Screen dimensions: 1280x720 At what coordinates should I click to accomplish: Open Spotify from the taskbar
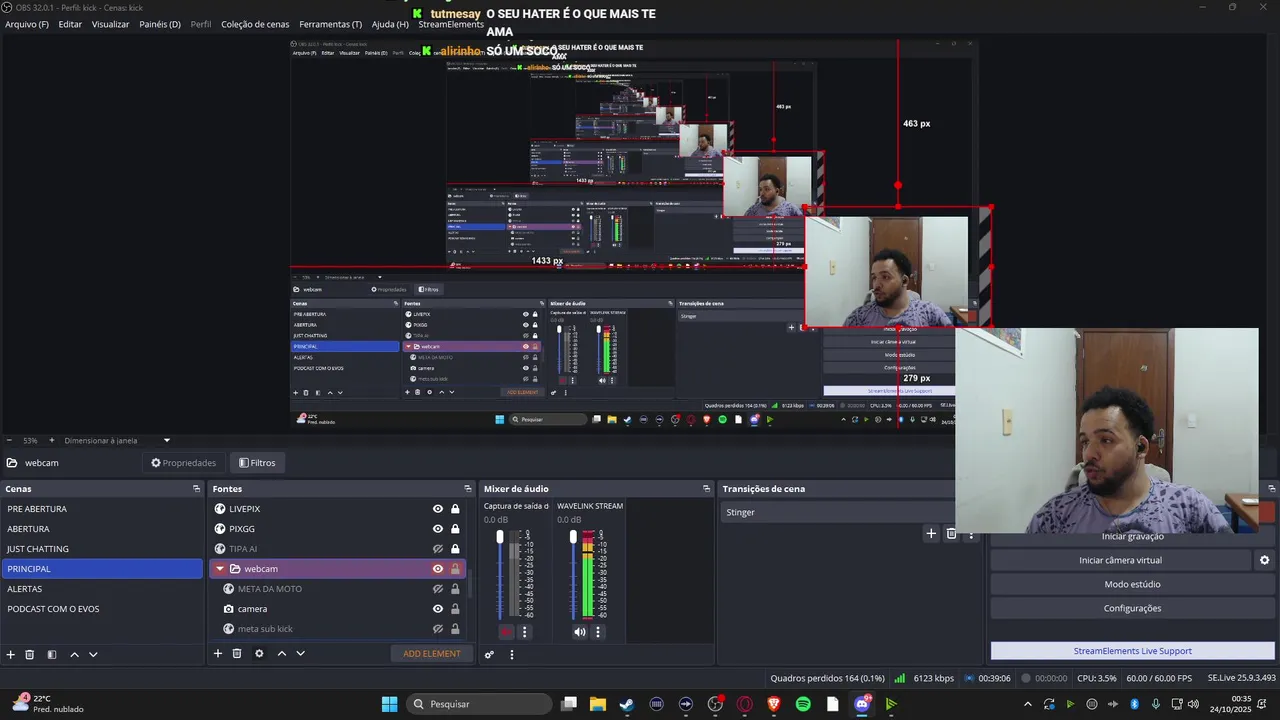[x=803, y=704]
